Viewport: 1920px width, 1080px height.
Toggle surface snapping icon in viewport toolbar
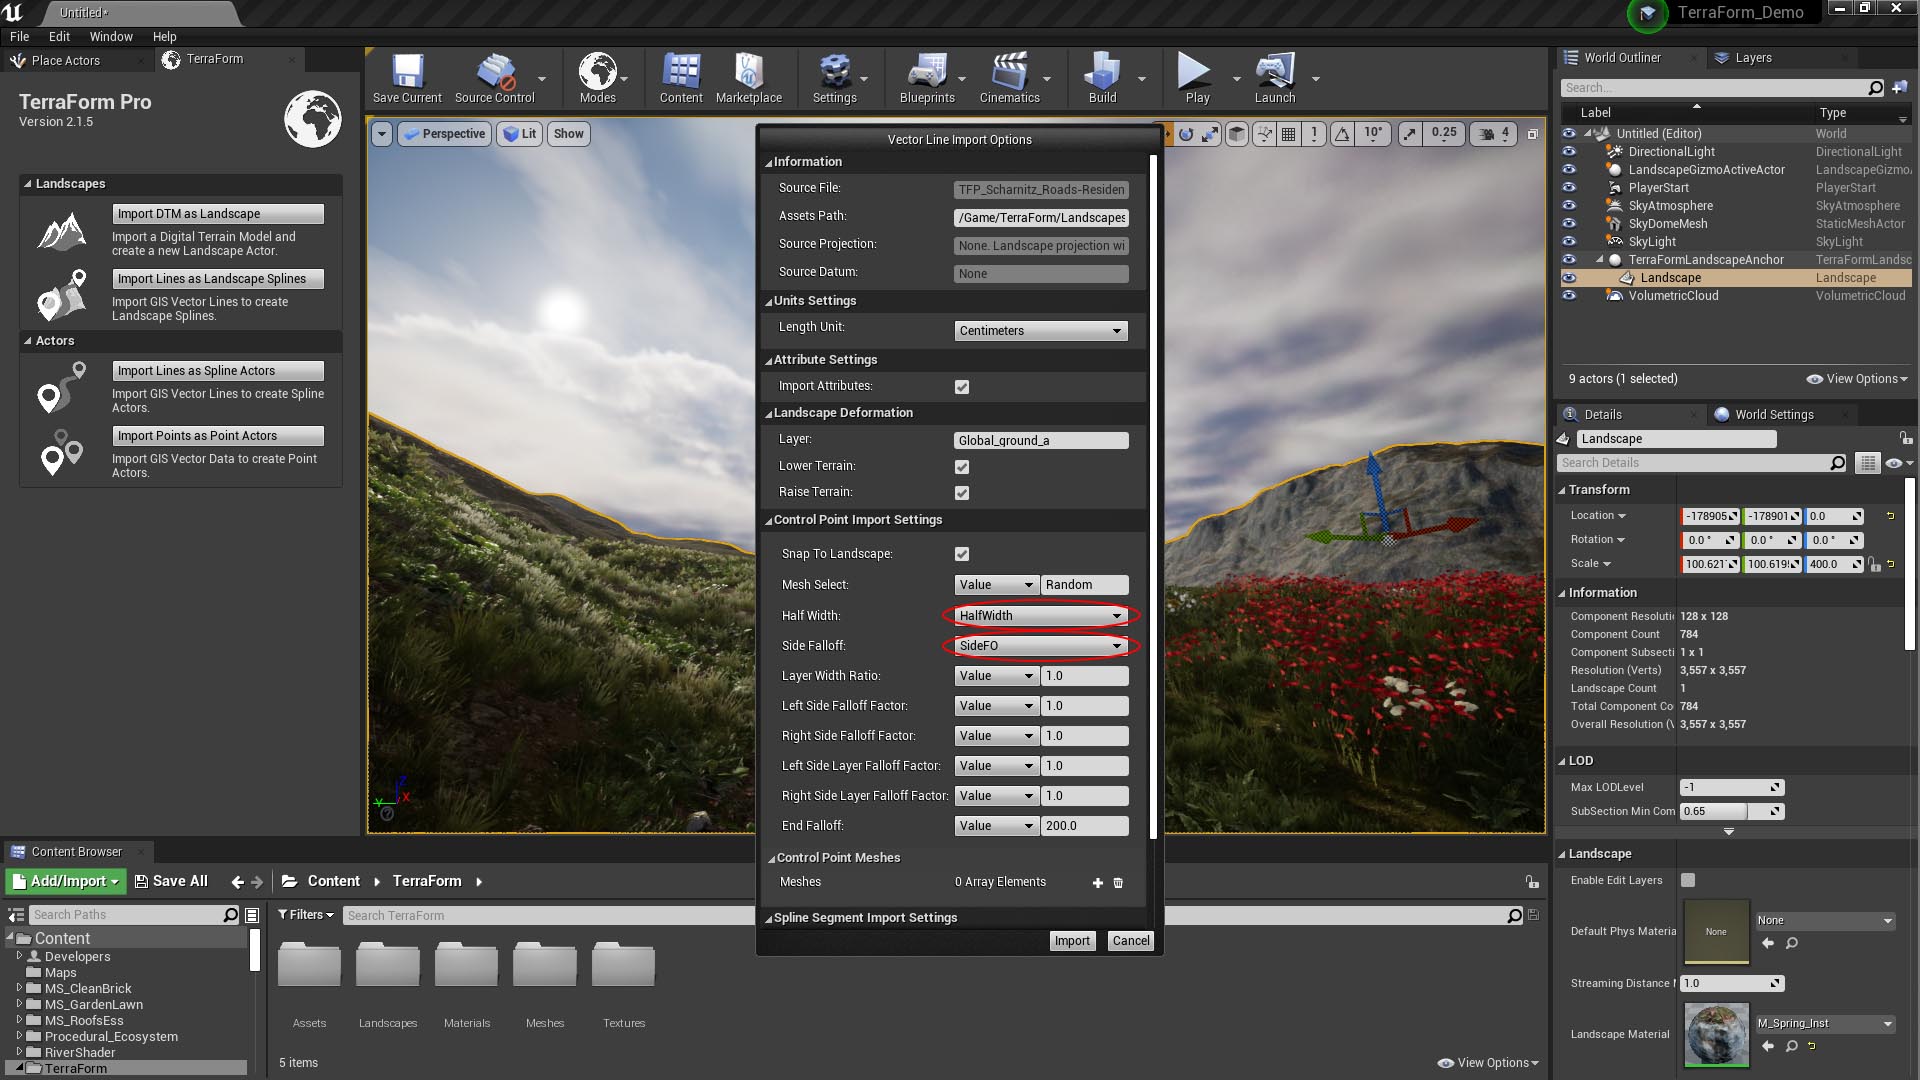point(1264,133)
